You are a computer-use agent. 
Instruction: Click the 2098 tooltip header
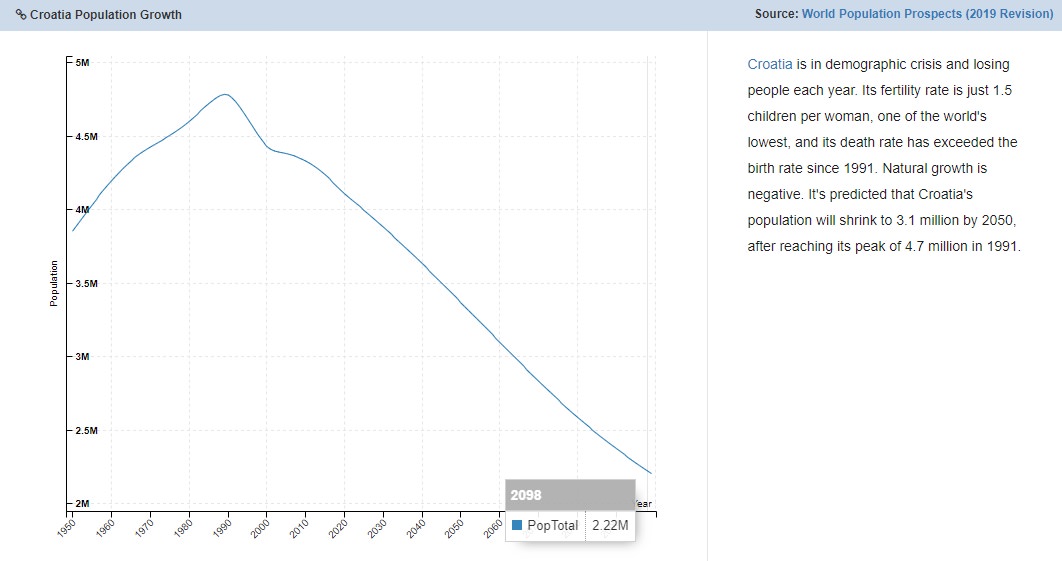570,495
